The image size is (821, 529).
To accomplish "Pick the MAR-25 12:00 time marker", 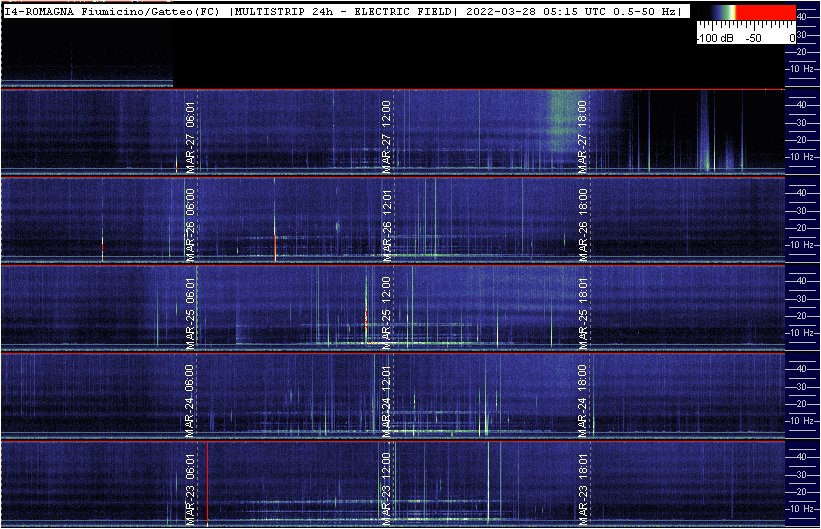I will click(387, 310).
